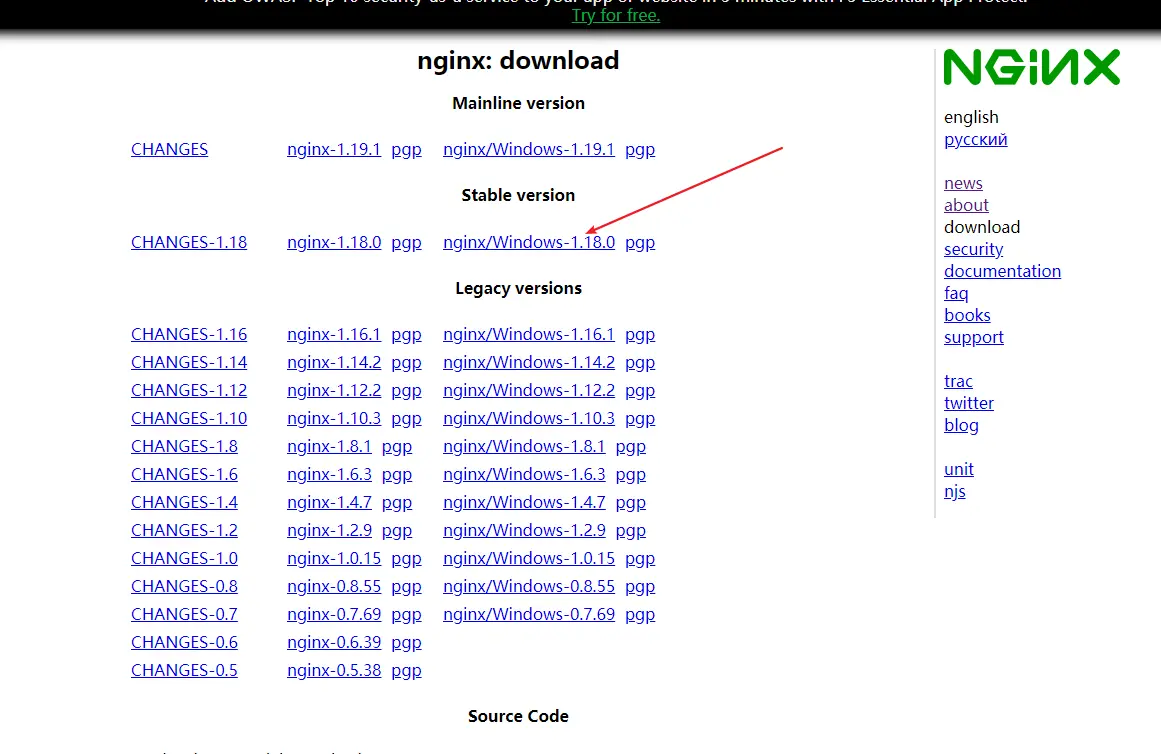Download nginx/Windows-1.0.15
The image size is (1161, 754).
click(x=529, y=558)
